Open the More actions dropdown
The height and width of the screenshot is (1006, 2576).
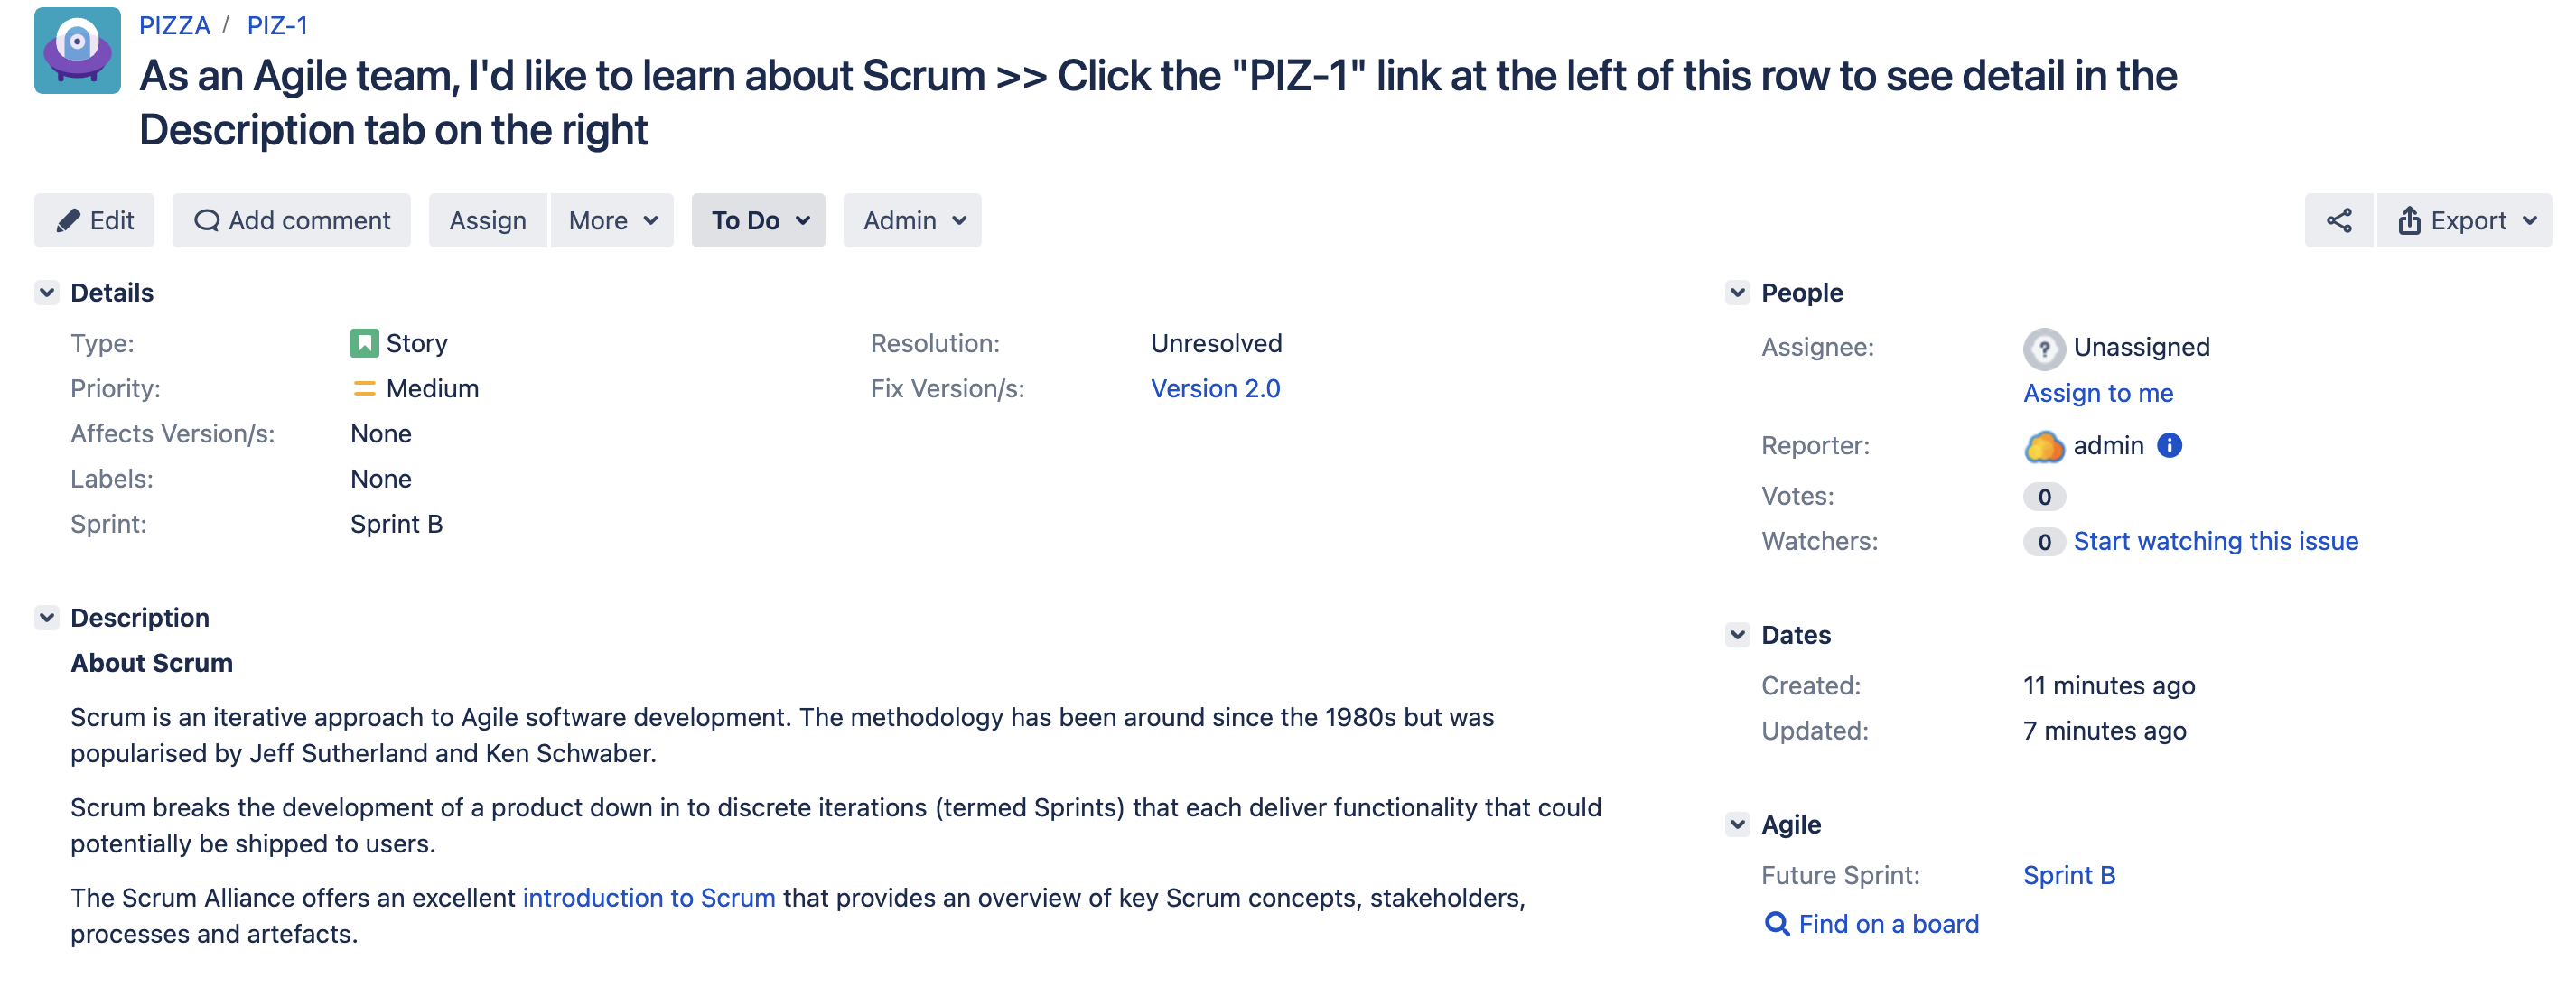click(x=612, y=220)
